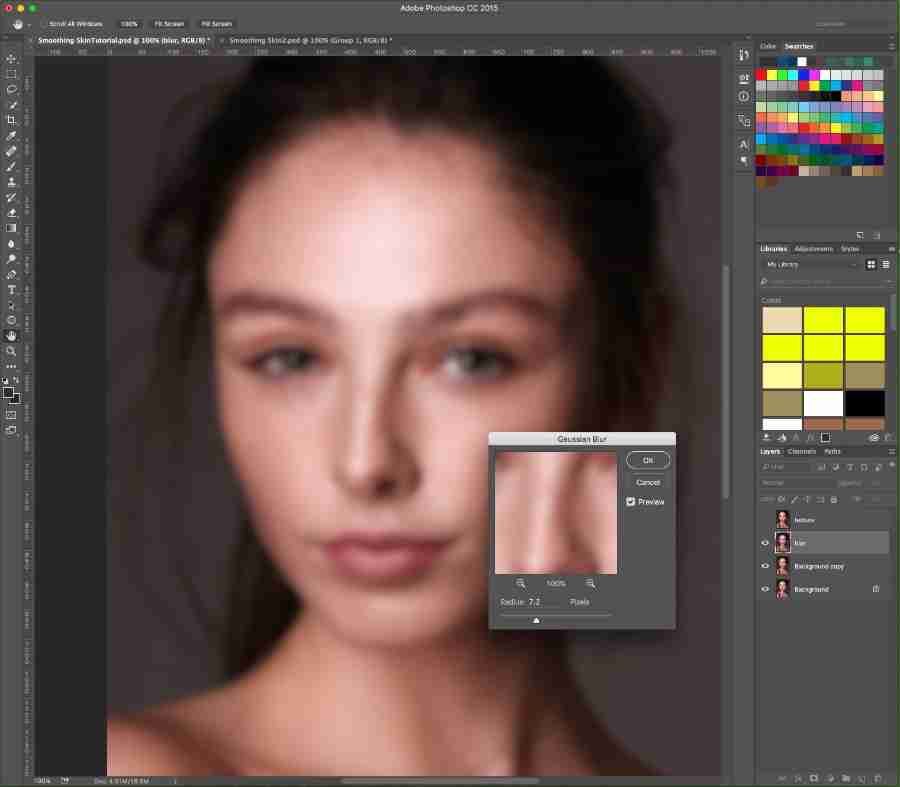Open the My Library dropdown

(811, 265)
